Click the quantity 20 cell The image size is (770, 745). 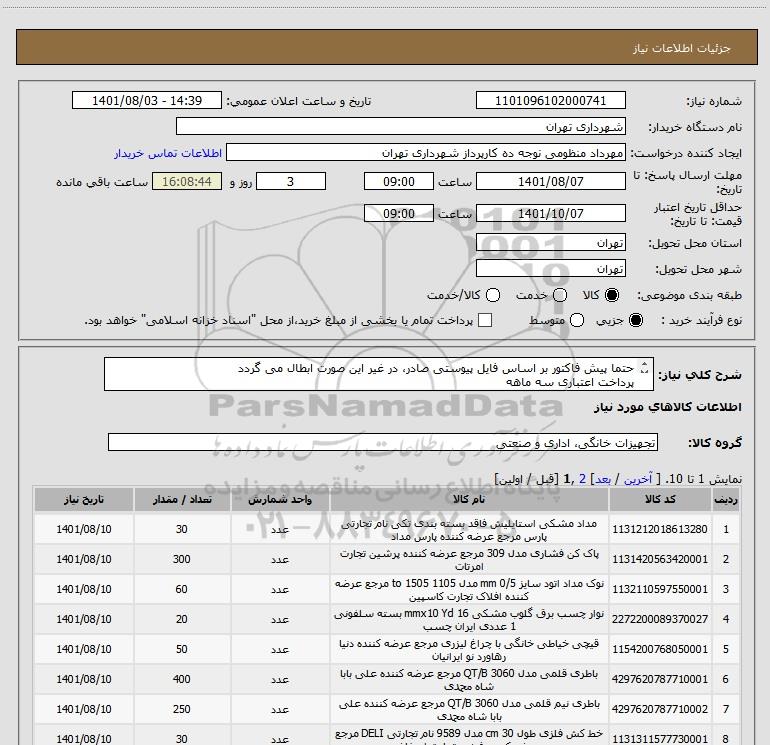(182, 619)
